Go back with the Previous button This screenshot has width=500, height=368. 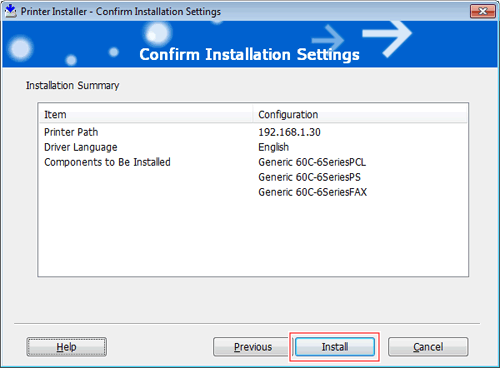[x=253, y=347]
